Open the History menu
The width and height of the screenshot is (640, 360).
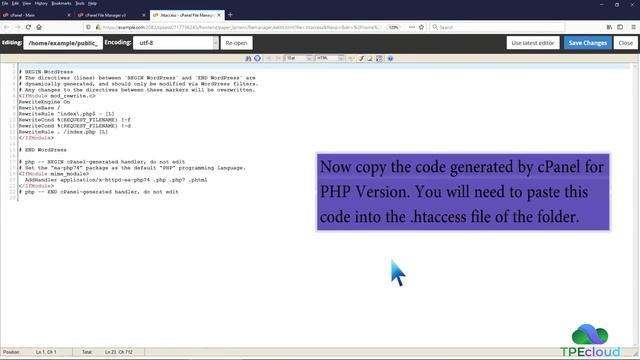(41, 3)
